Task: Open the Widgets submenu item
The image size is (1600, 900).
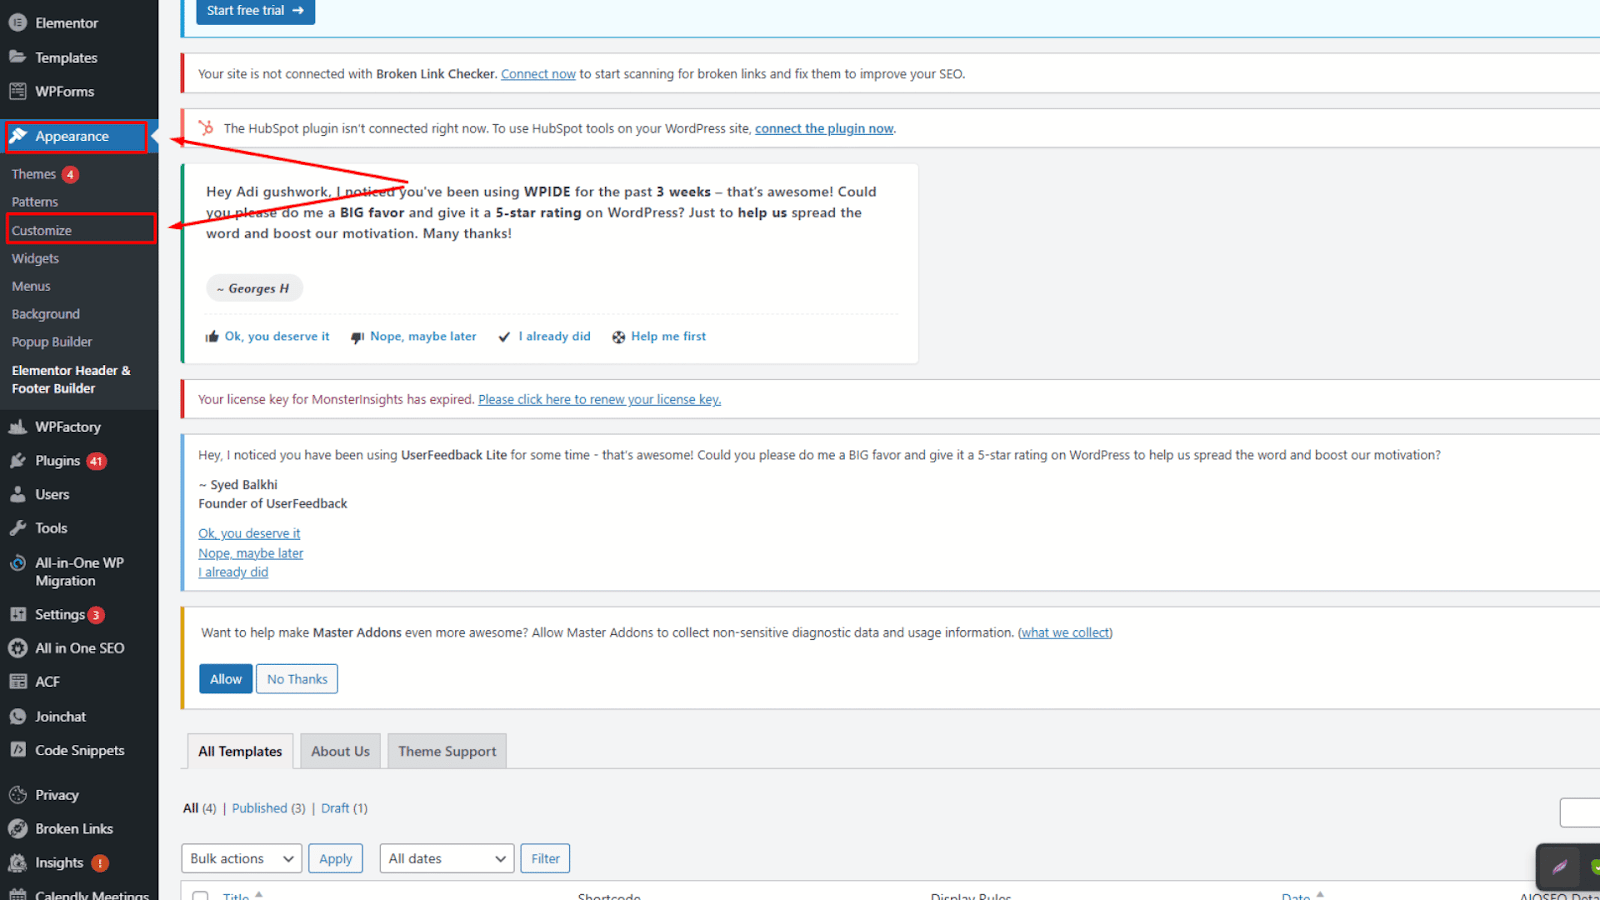Action: coord(35,258)
